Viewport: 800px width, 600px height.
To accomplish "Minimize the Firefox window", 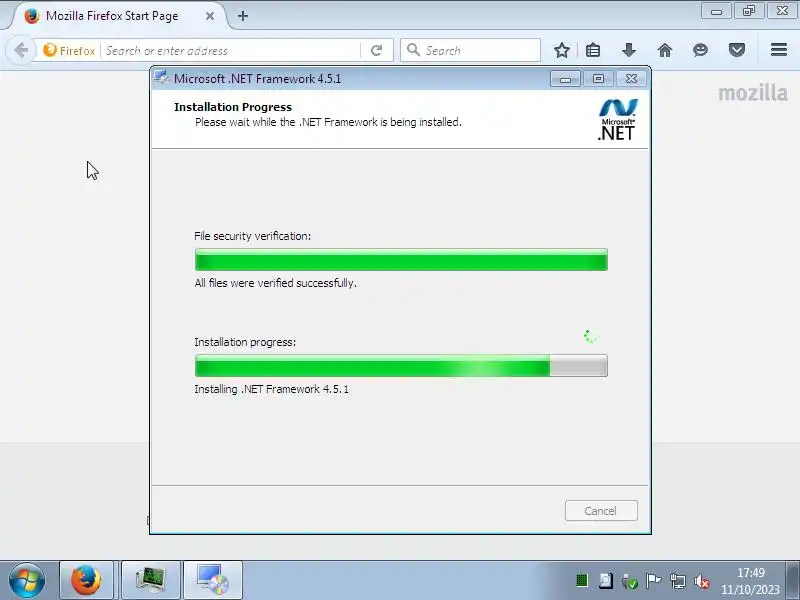I will pos(716,11).
